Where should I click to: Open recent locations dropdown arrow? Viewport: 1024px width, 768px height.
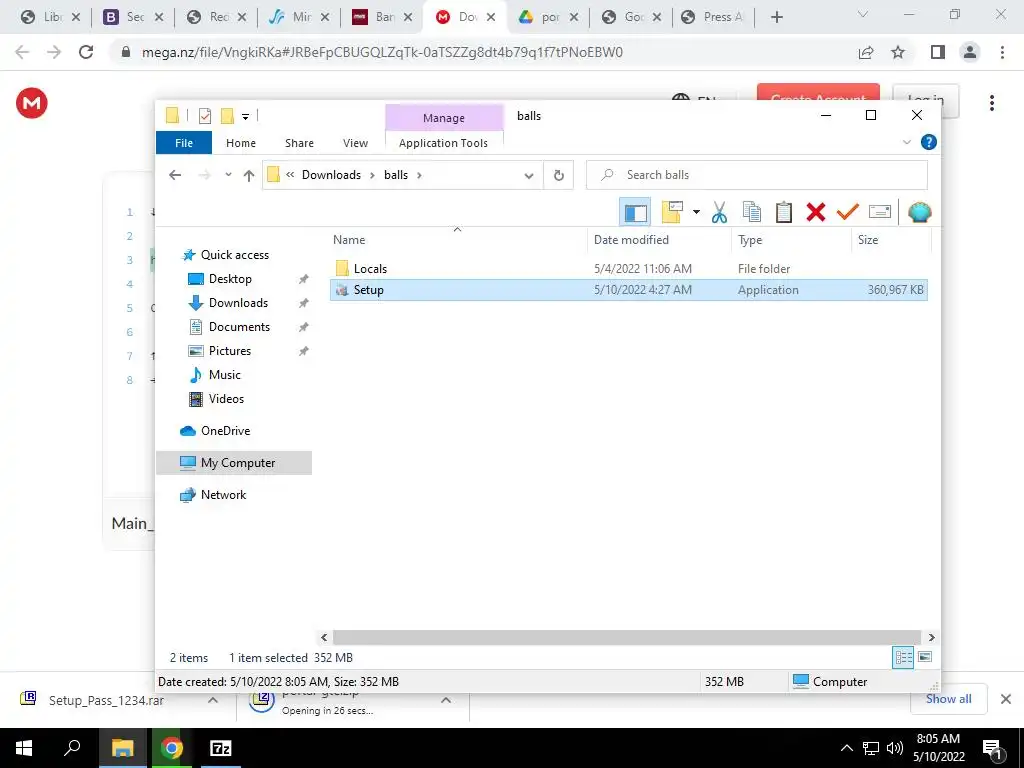coord(228,175)
